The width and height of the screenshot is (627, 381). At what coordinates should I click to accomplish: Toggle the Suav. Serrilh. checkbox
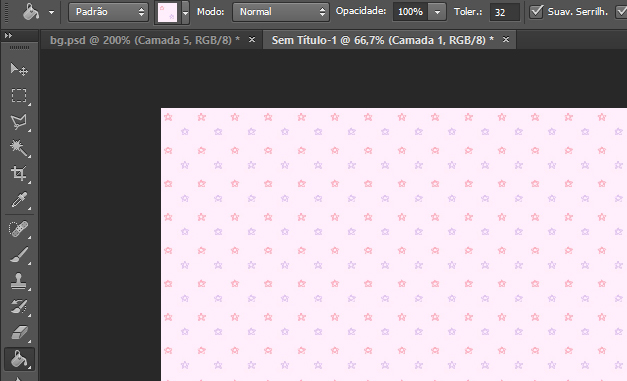[x=536, y=12]
